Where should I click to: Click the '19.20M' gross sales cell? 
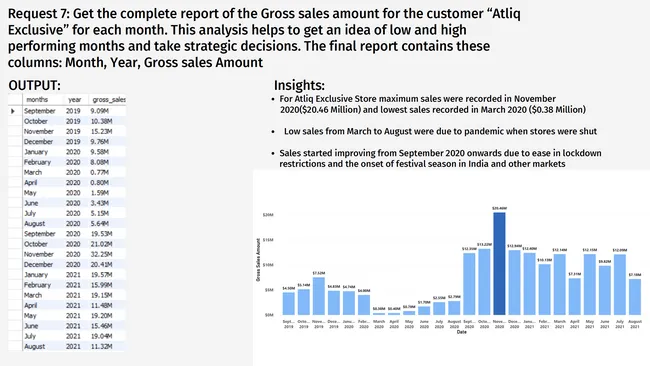click(x=101, y=316)
